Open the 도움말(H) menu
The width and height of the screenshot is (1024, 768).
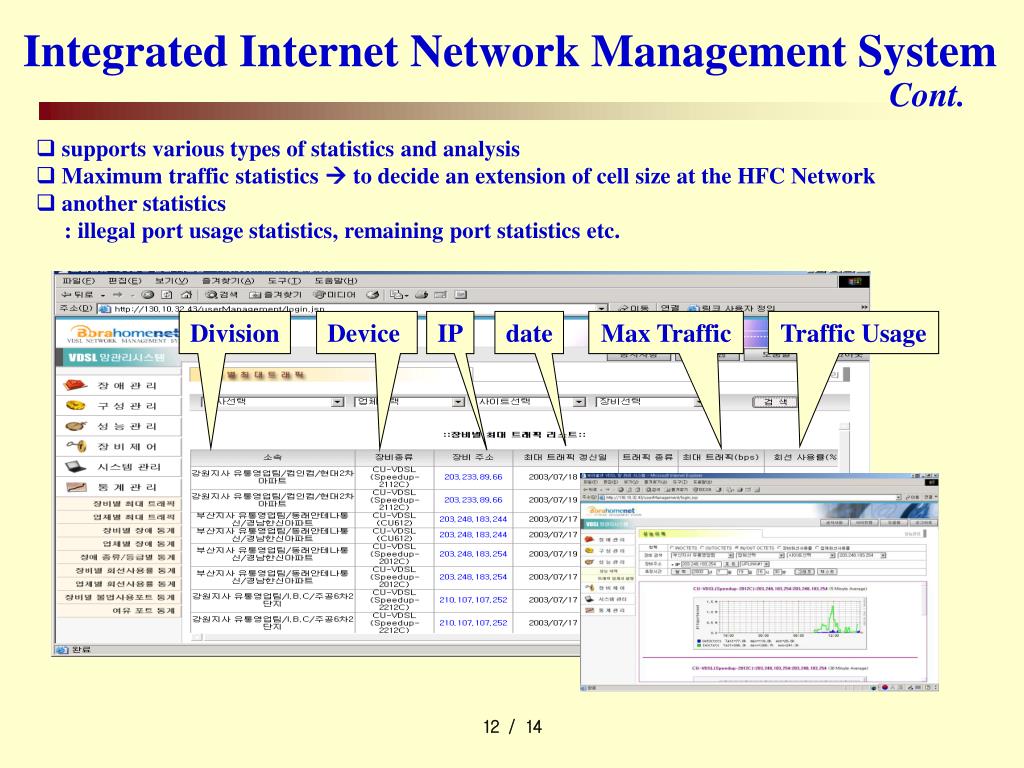[x=336, y=281]
